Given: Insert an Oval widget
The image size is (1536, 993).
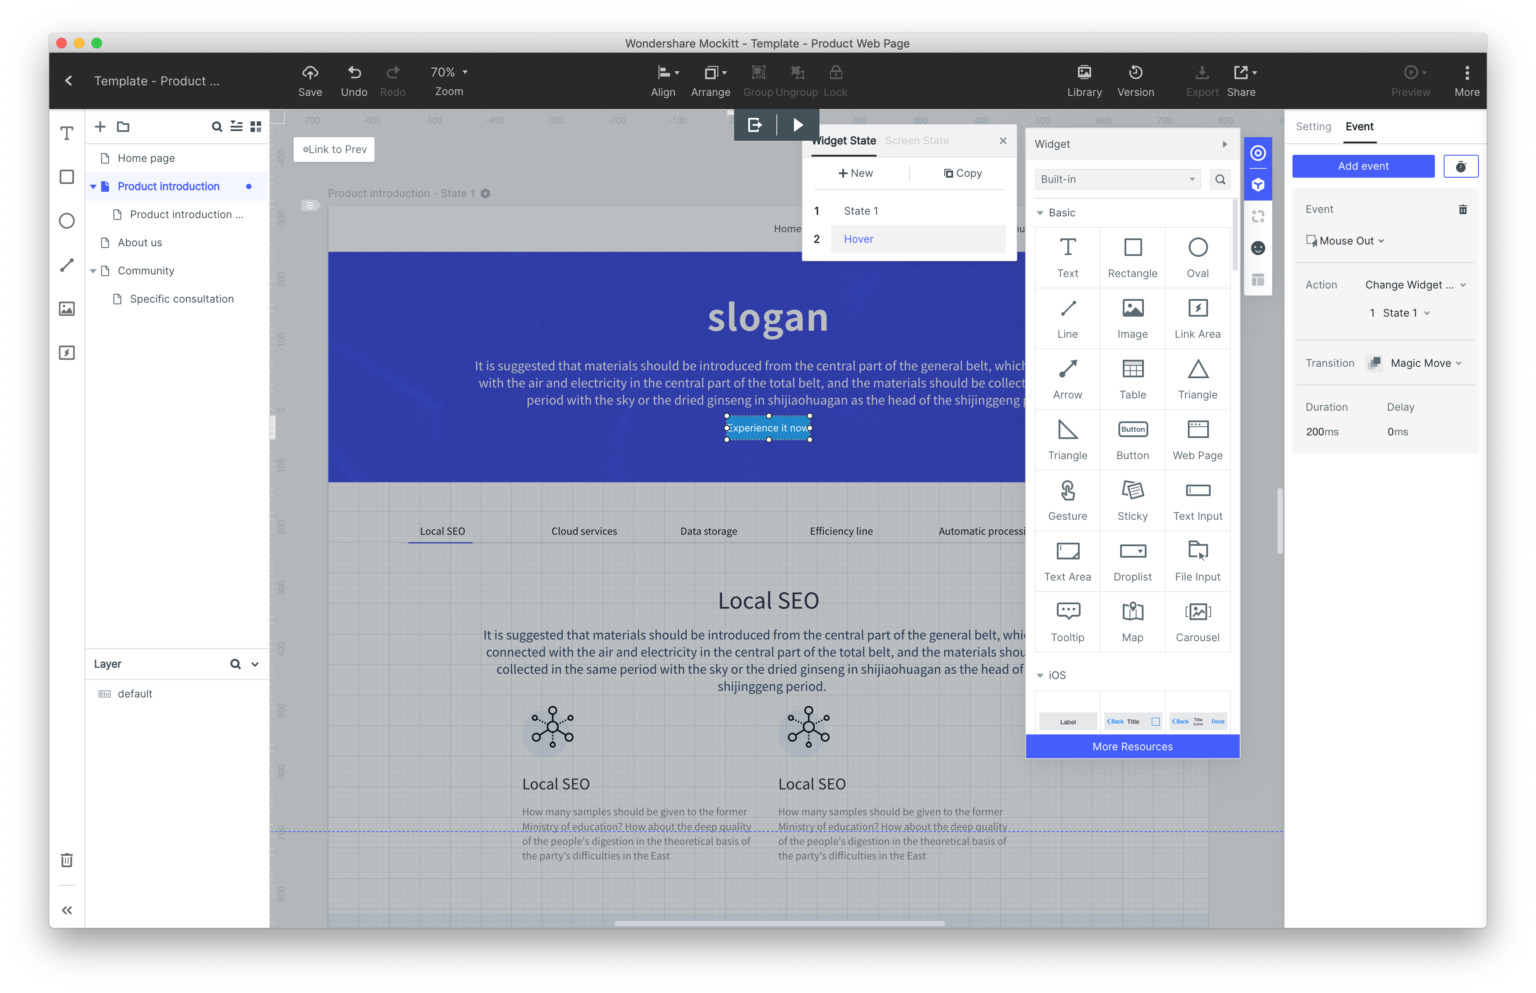Looking at the screenshot, I should (1197, 257).
